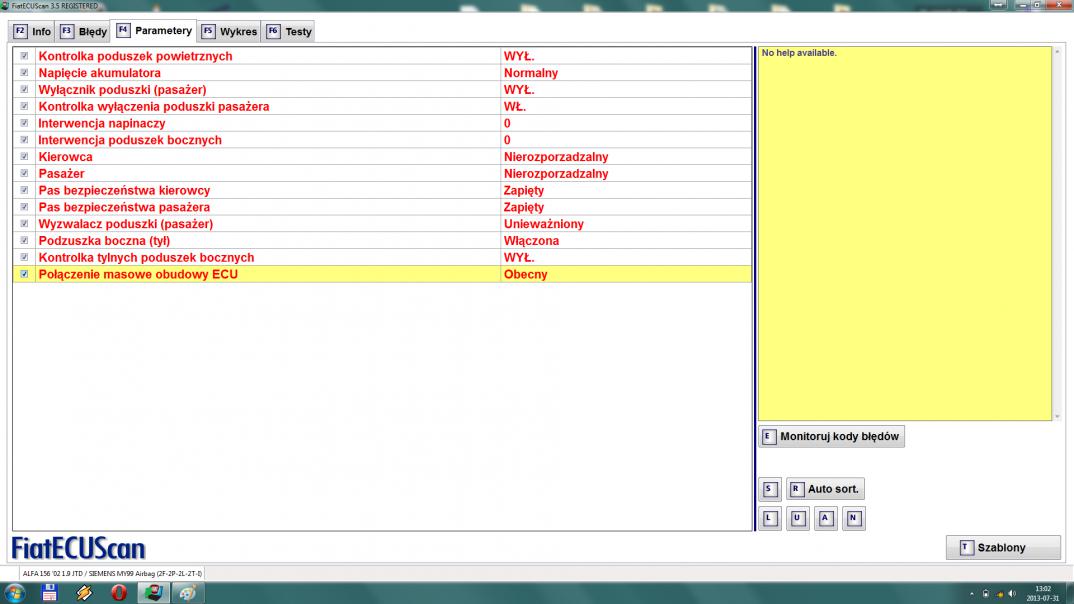1074x604 pixels.
Task: Open the floppy disk taskbar icon
Action: pos(49,592)
